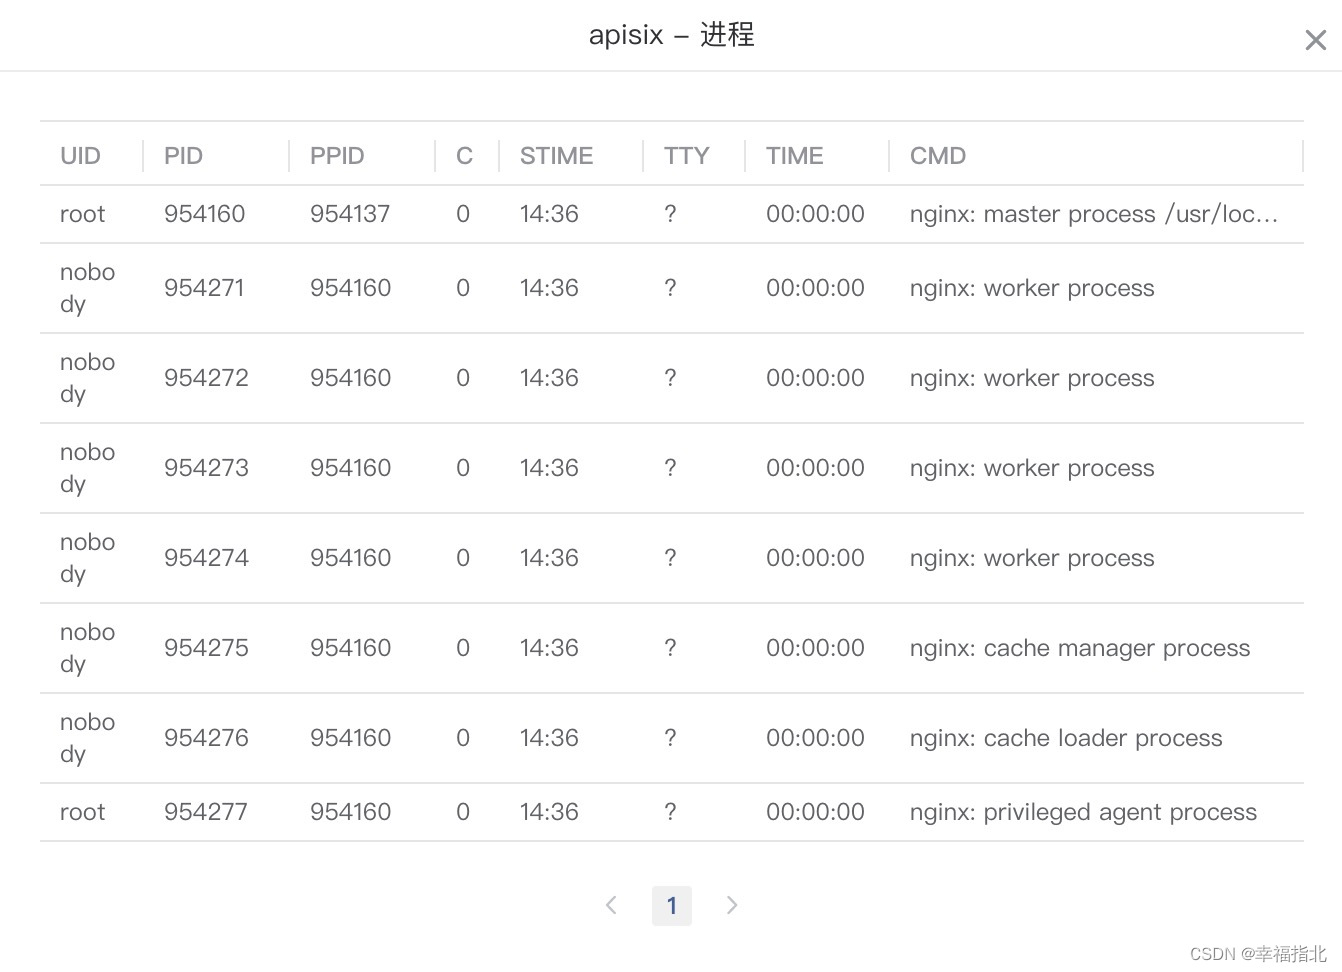Image resolution: width=1342 pixels, height=972 pixels.
Task: Click nobody UID in PID 954275 row
Action: tap(87, 648)
